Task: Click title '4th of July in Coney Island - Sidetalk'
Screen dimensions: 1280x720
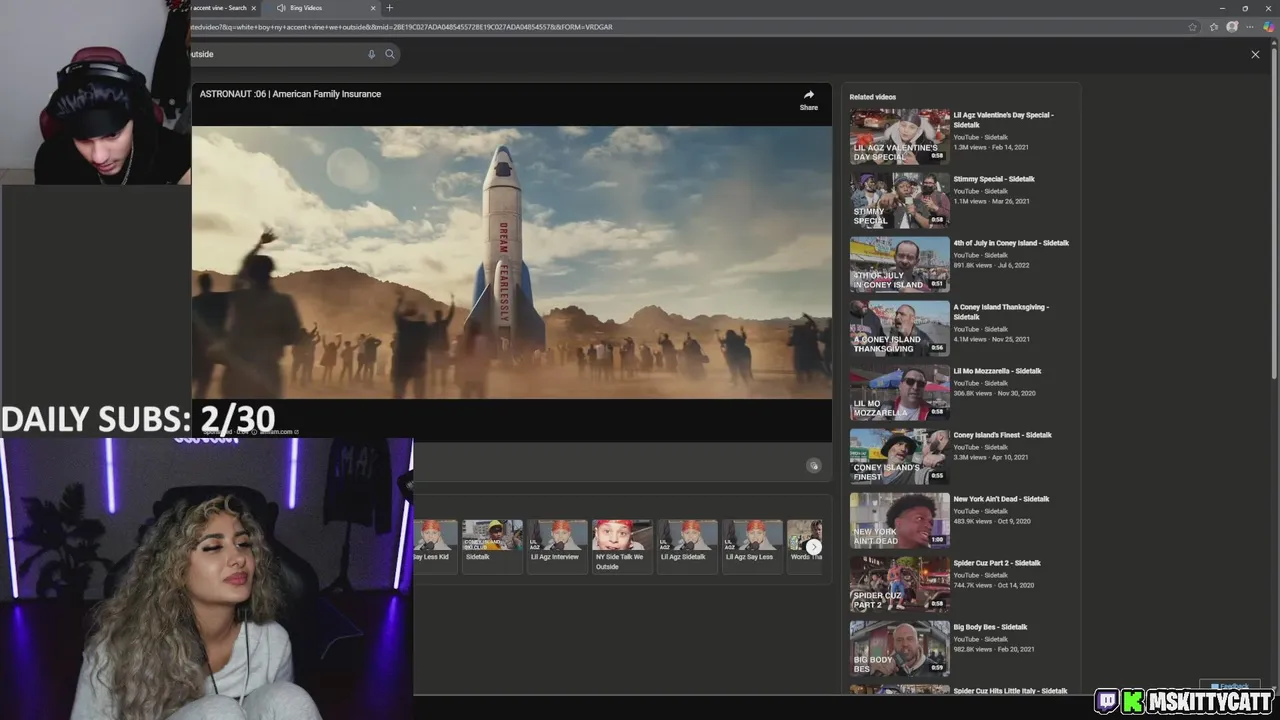Action: click(1011, 243)
